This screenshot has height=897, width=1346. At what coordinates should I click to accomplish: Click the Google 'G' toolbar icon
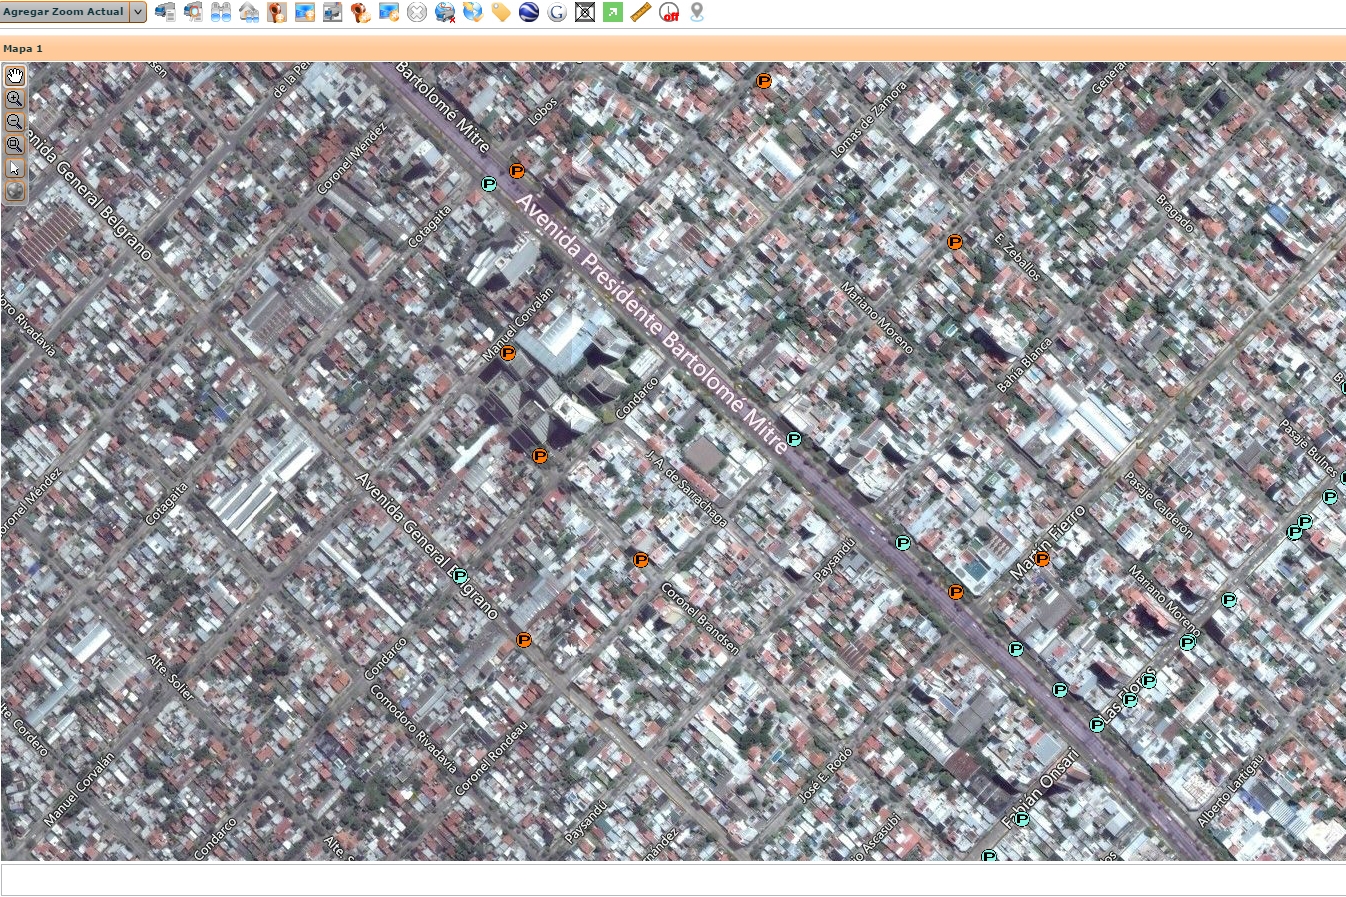[x=557, y=12]
